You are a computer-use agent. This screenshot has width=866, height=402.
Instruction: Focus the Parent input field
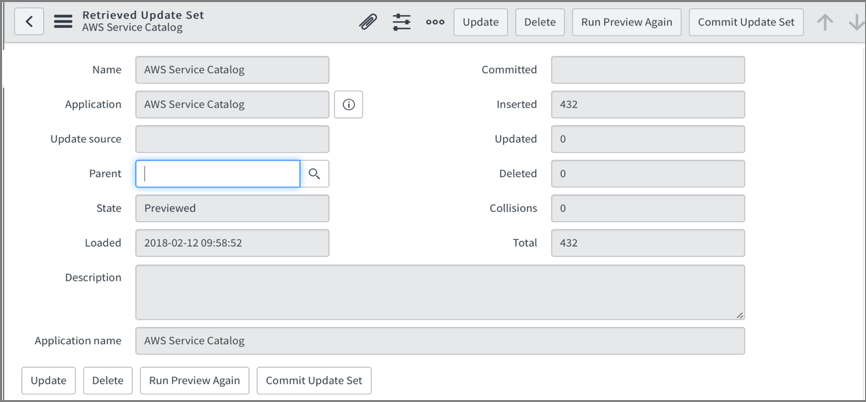click(218, 174)
